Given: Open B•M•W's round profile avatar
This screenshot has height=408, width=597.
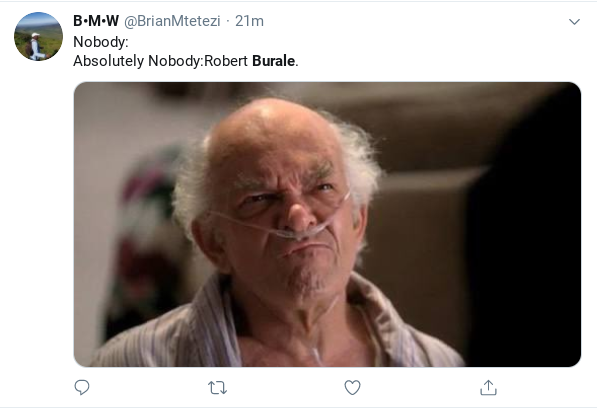Looking at the screenshot, I should click(38, 37).
